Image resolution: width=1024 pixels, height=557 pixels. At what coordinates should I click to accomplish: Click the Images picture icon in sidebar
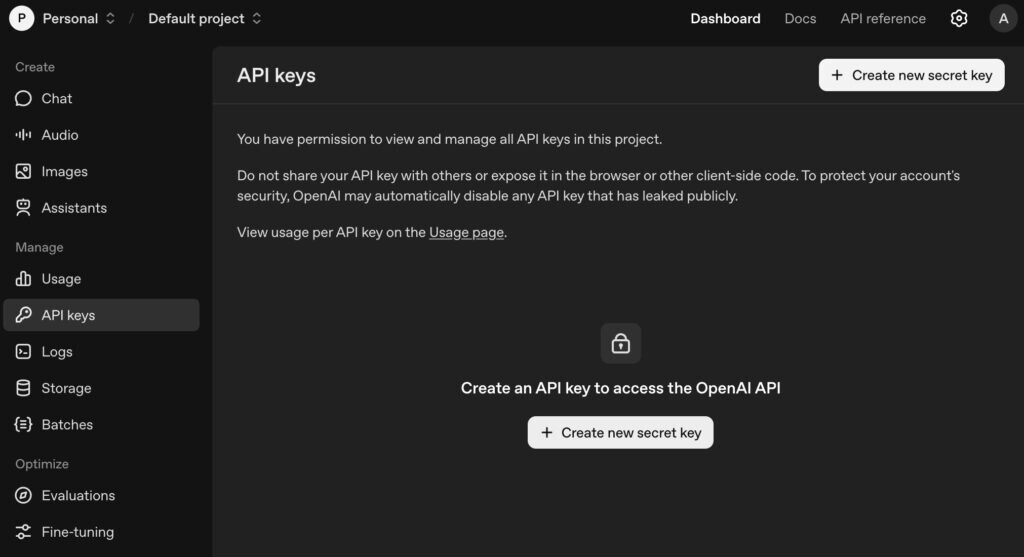[23, 172]
